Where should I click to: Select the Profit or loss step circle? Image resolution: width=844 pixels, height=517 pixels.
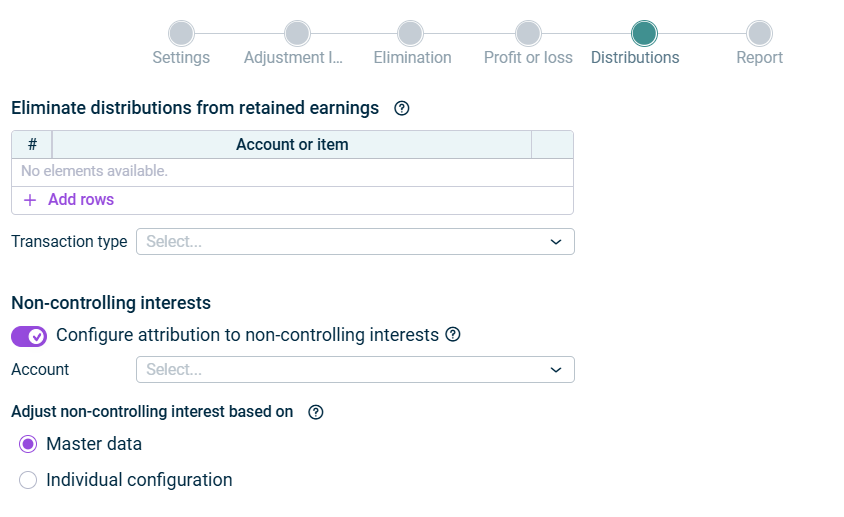tap(528, 33)
